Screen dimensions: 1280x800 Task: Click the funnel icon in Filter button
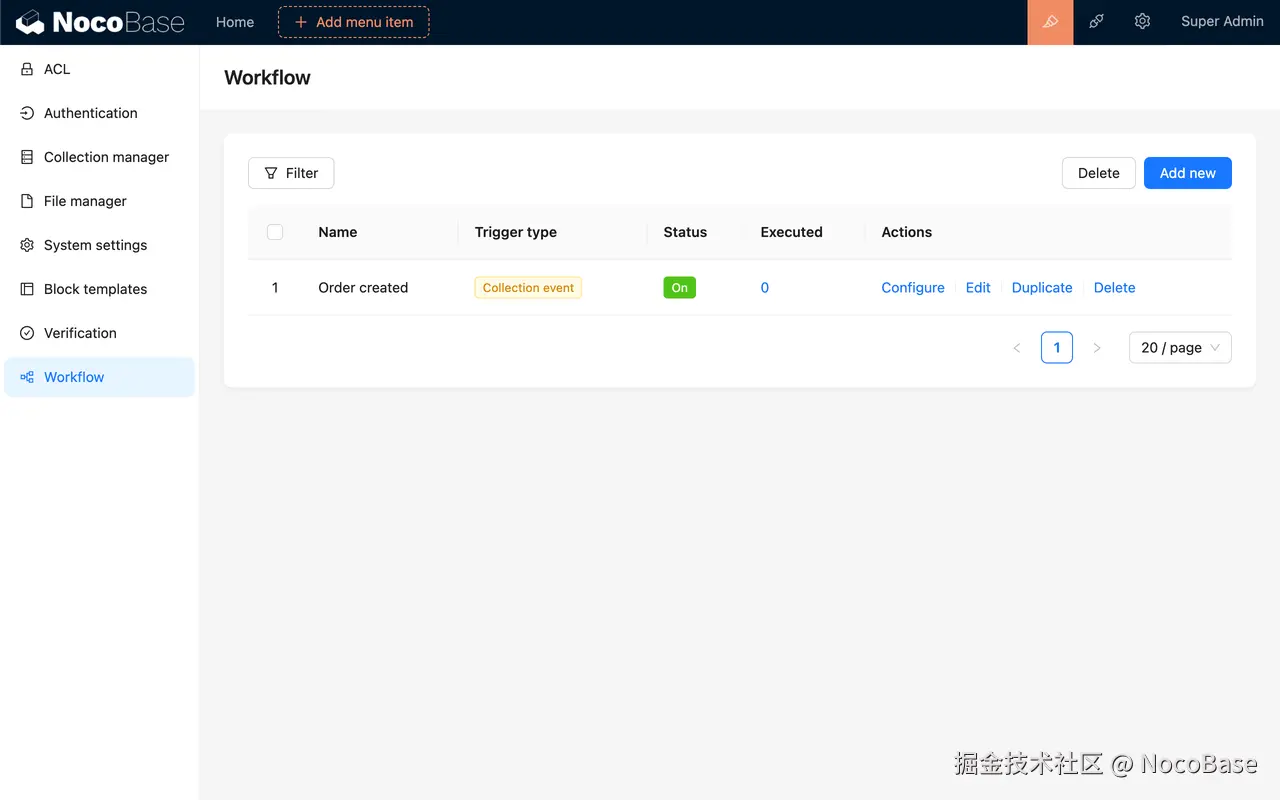[x=271, y=173]
